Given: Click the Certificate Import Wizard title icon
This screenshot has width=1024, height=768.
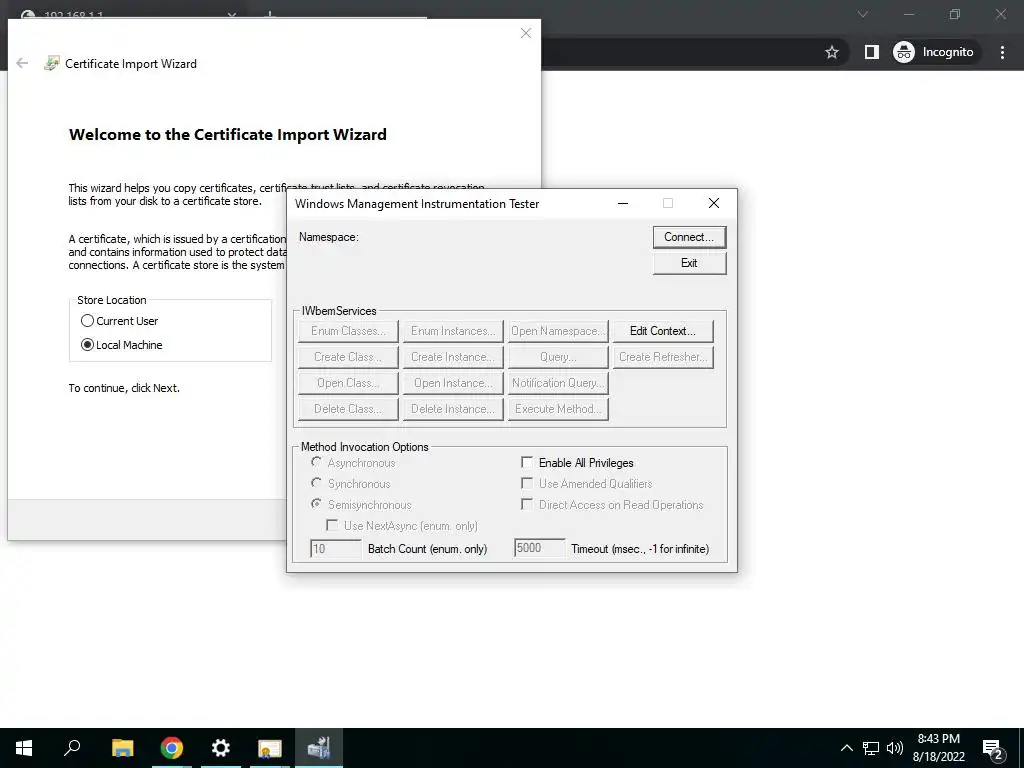Looking at the screenshot, I should [52, 63].
